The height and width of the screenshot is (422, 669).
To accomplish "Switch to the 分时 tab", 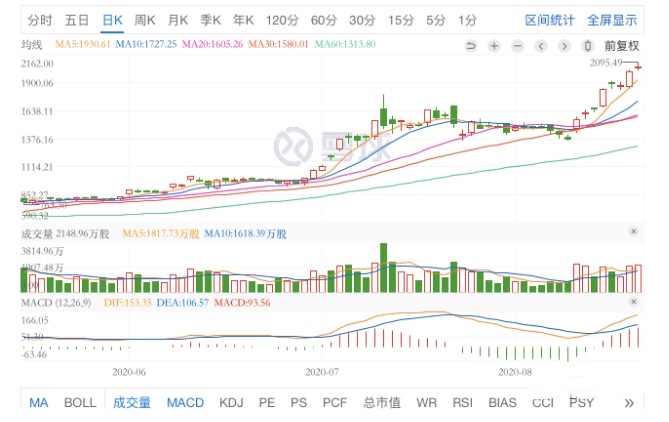I will 40,20.
